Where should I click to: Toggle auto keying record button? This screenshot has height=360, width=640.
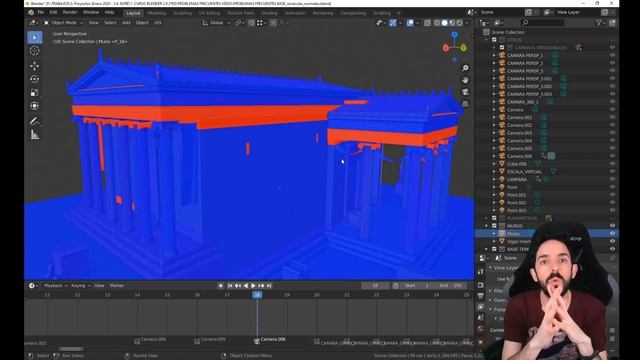pos(220,286)
